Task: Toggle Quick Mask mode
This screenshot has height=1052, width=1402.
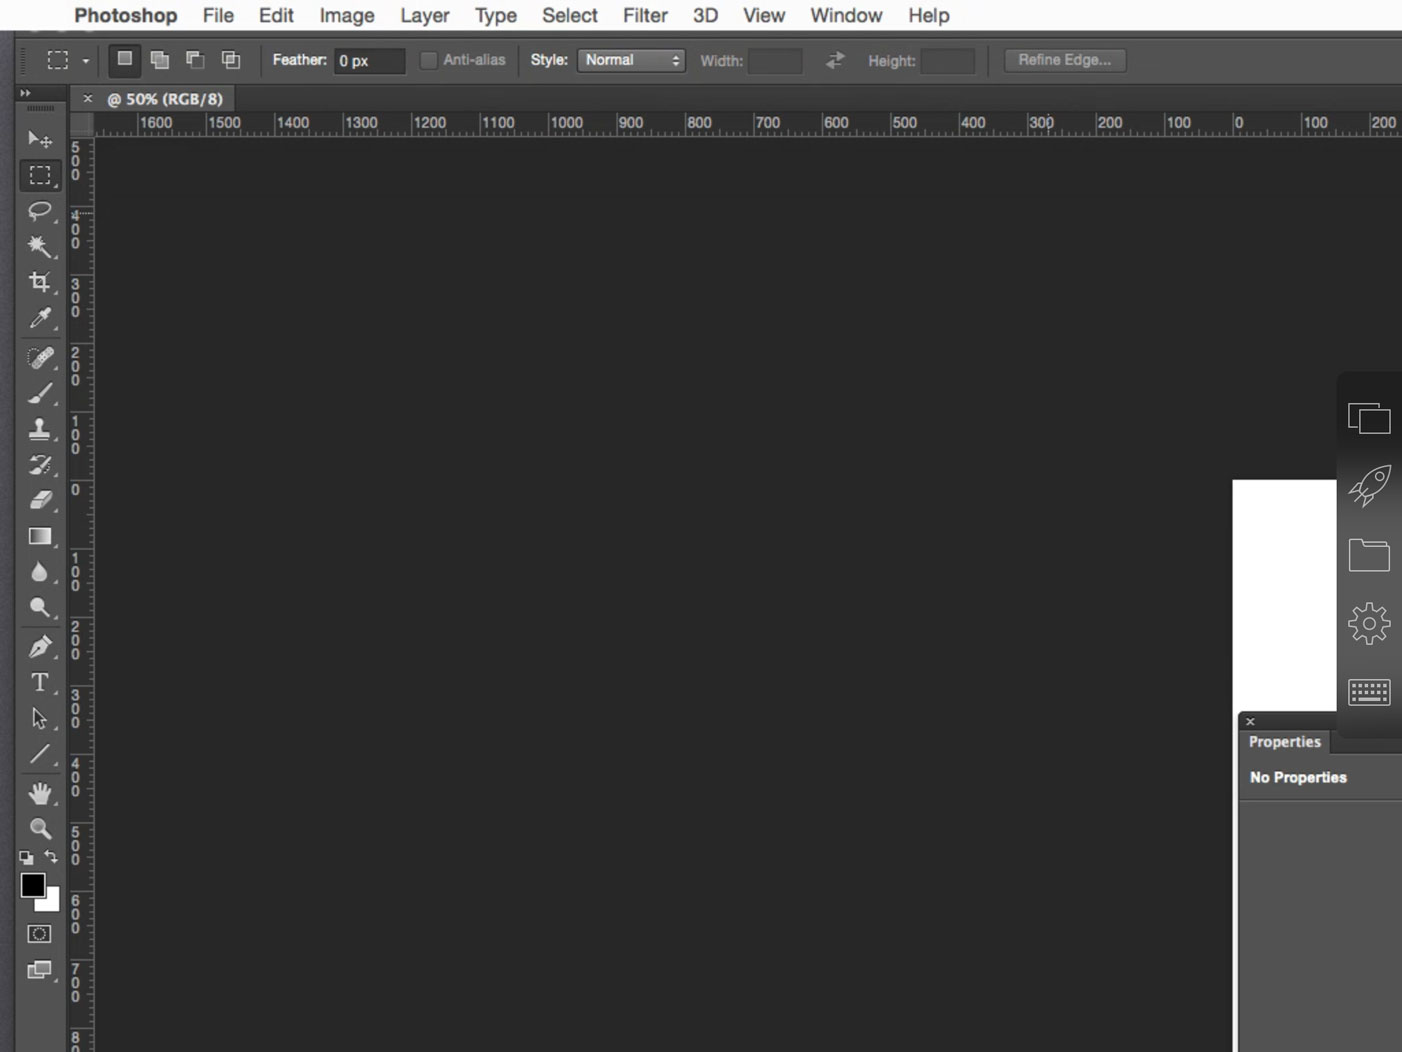Action: click(39, 934)
